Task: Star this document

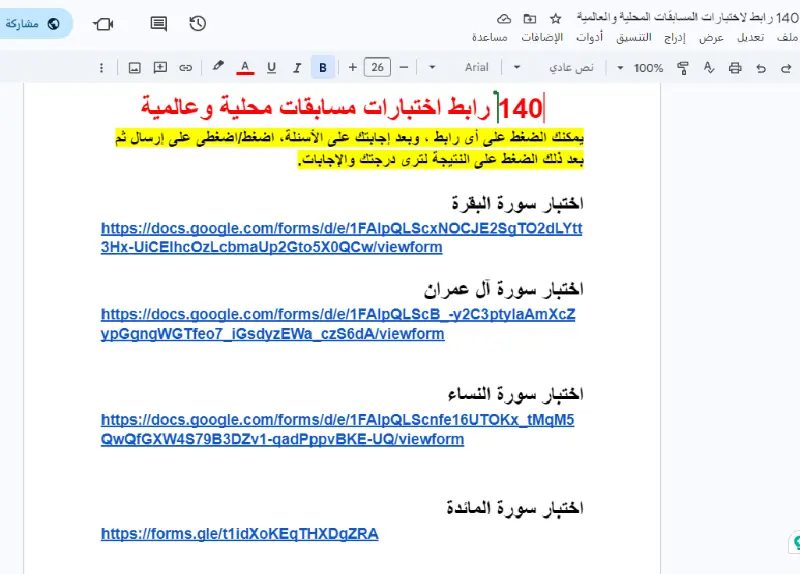Action: coord(556,19)
